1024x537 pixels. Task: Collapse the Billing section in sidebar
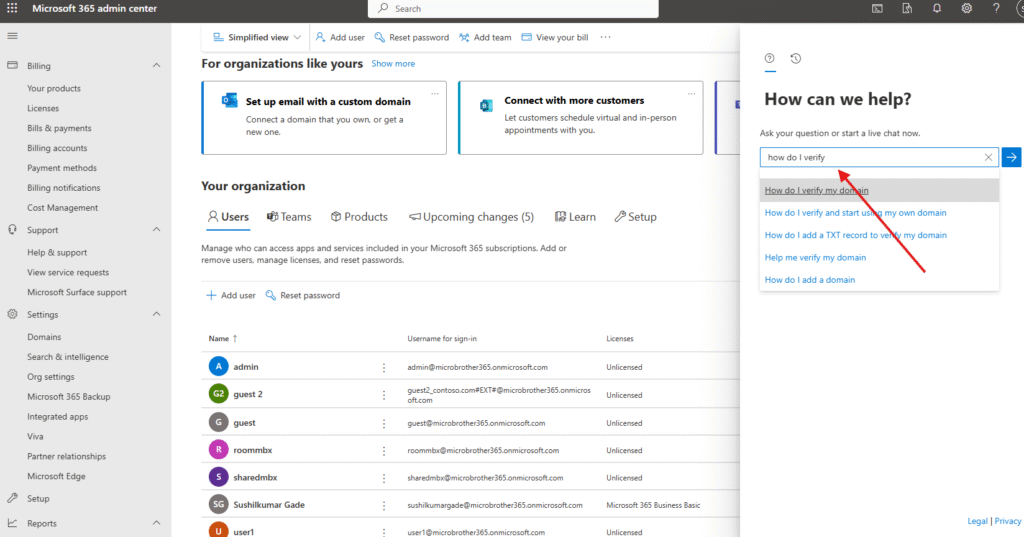156,65
